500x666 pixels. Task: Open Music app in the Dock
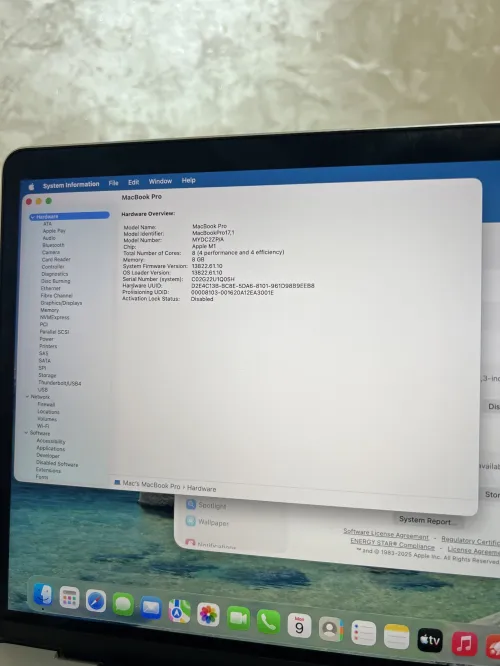[464, 644]
